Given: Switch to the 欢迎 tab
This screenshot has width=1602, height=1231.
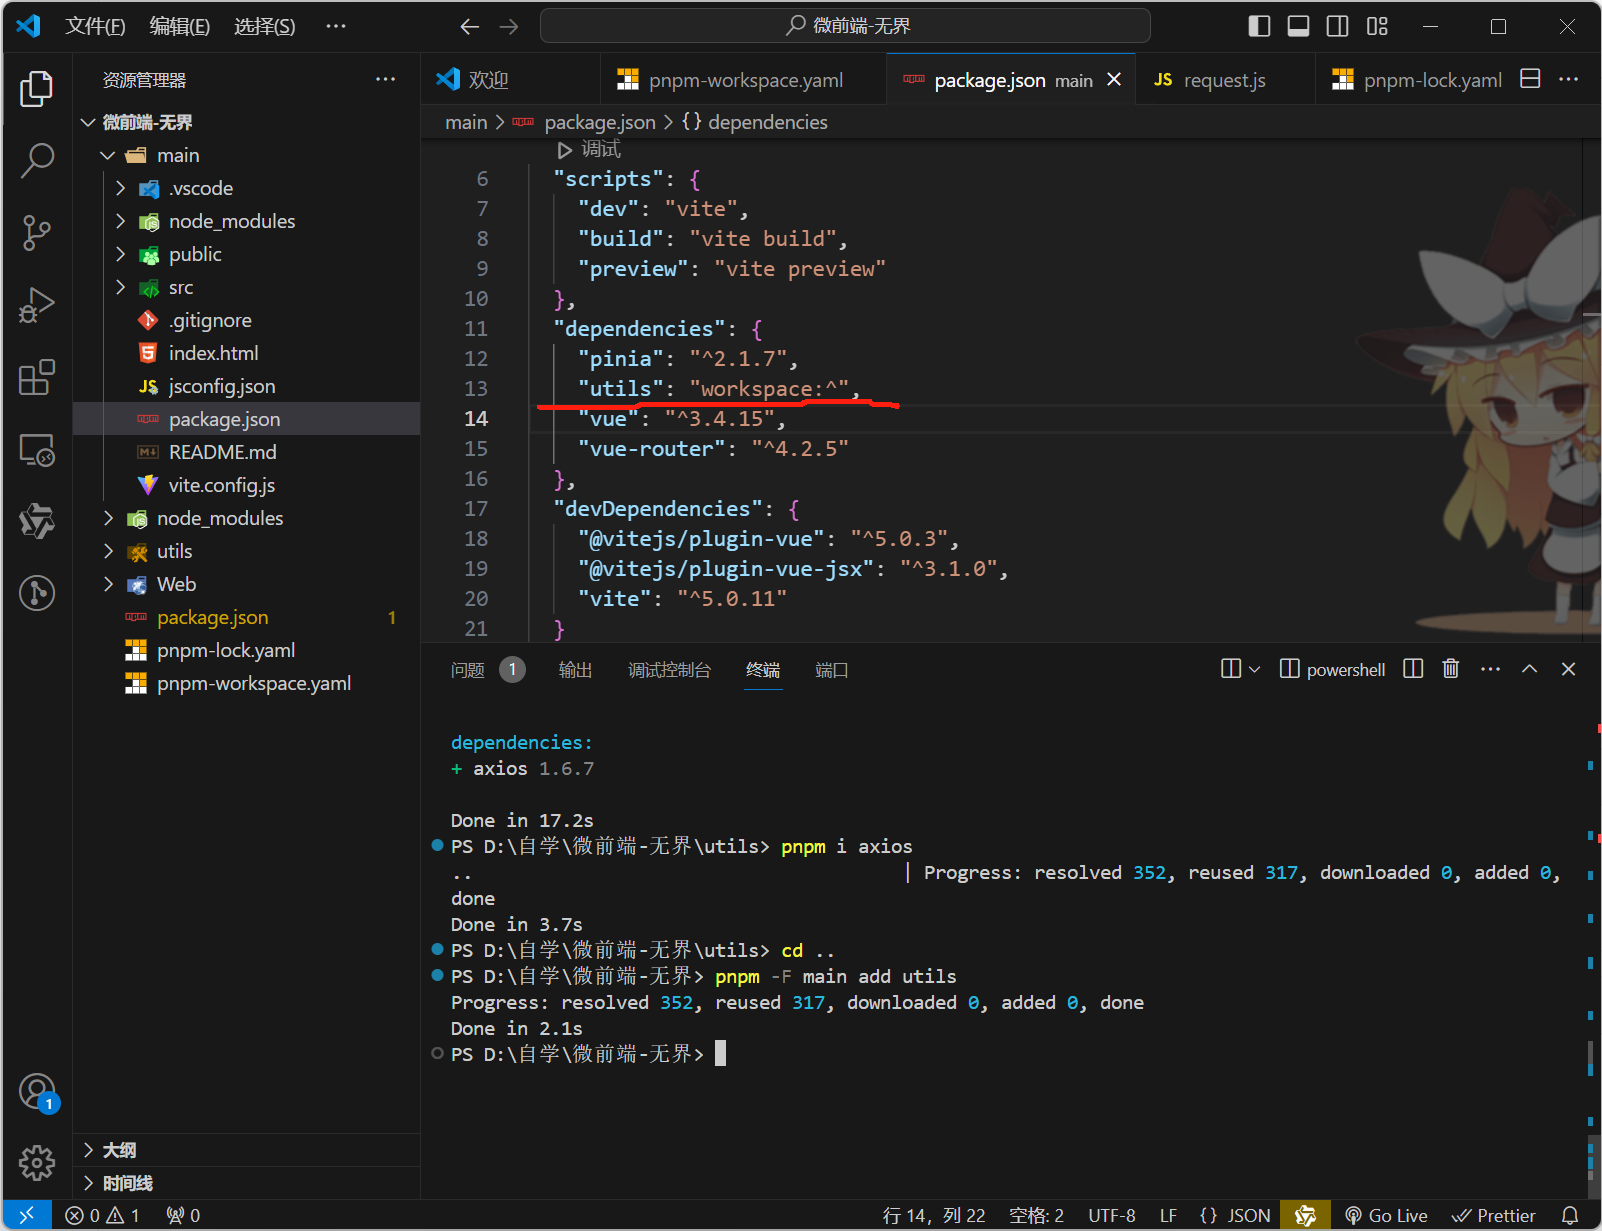Looking at the screenshot, I should coord(511,79).
